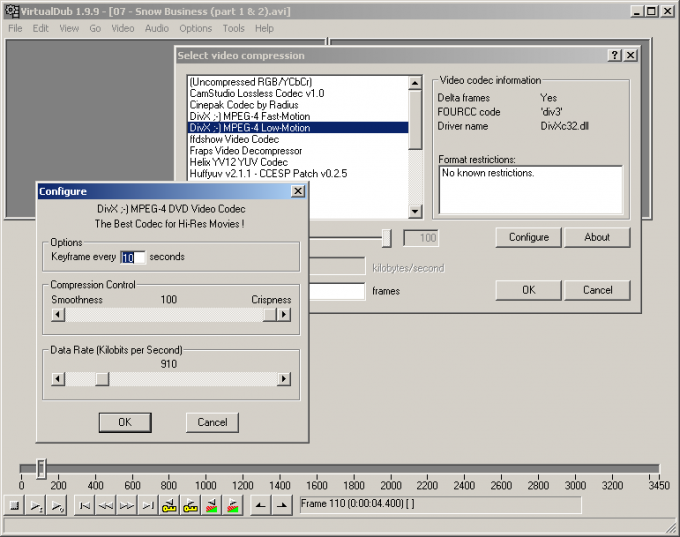Select DivX MPEG-4 Low-Motion codec

pyautogui.click(x=298, y=128)
